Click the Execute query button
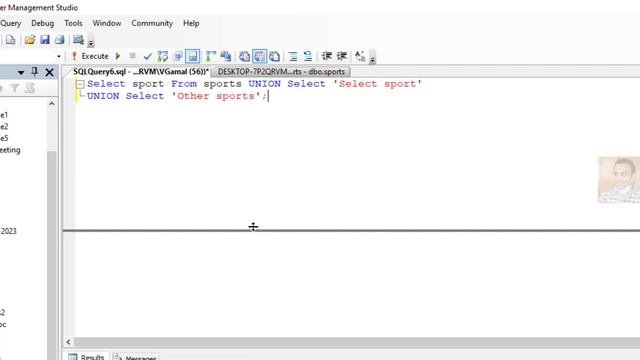This screenshot has width=640, height=360. click(x=90, y=56)
